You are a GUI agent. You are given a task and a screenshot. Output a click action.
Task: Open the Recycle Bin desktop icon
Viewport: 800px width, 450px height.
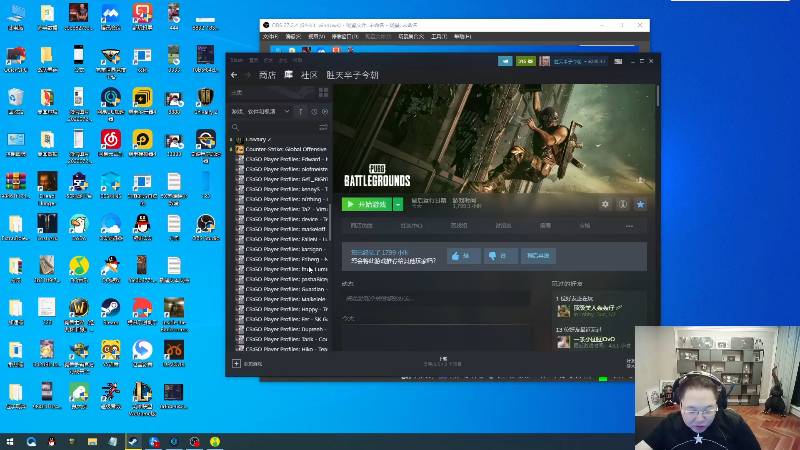click(x=16, y=101)
